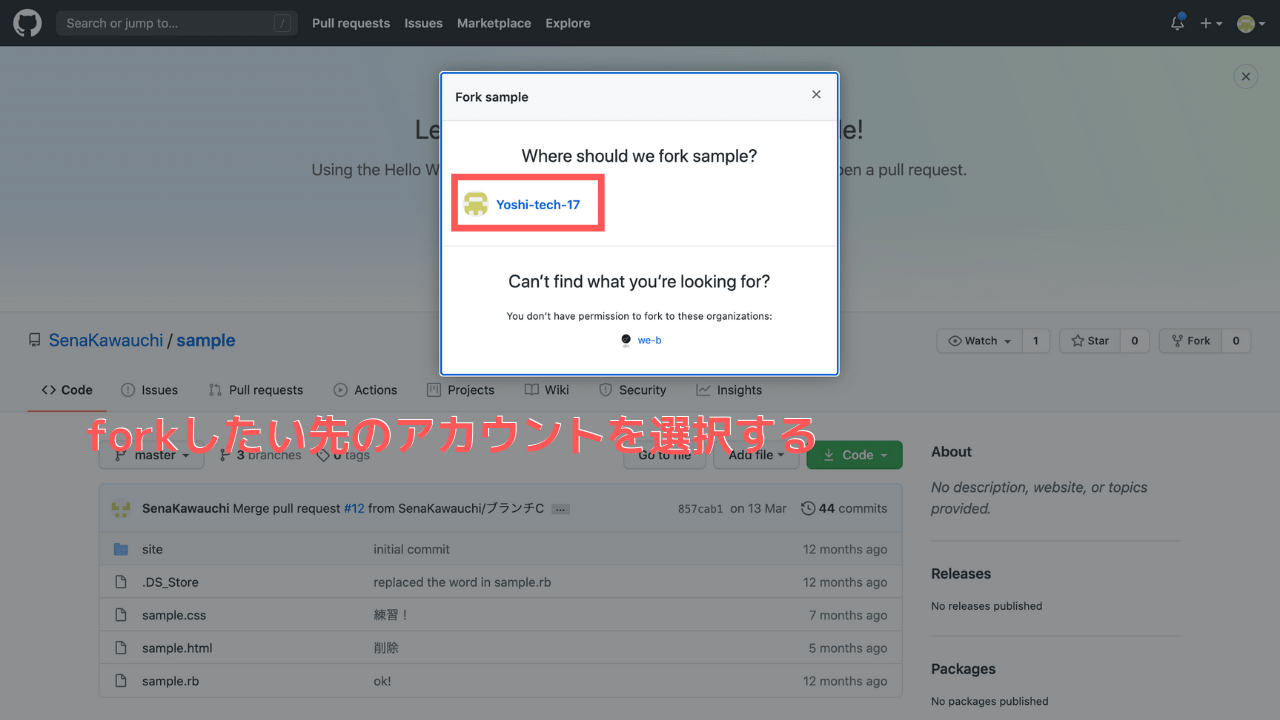Select Marketplace in the top menu
Screen dimensions: 1280x720
click(x=494, y=22)
